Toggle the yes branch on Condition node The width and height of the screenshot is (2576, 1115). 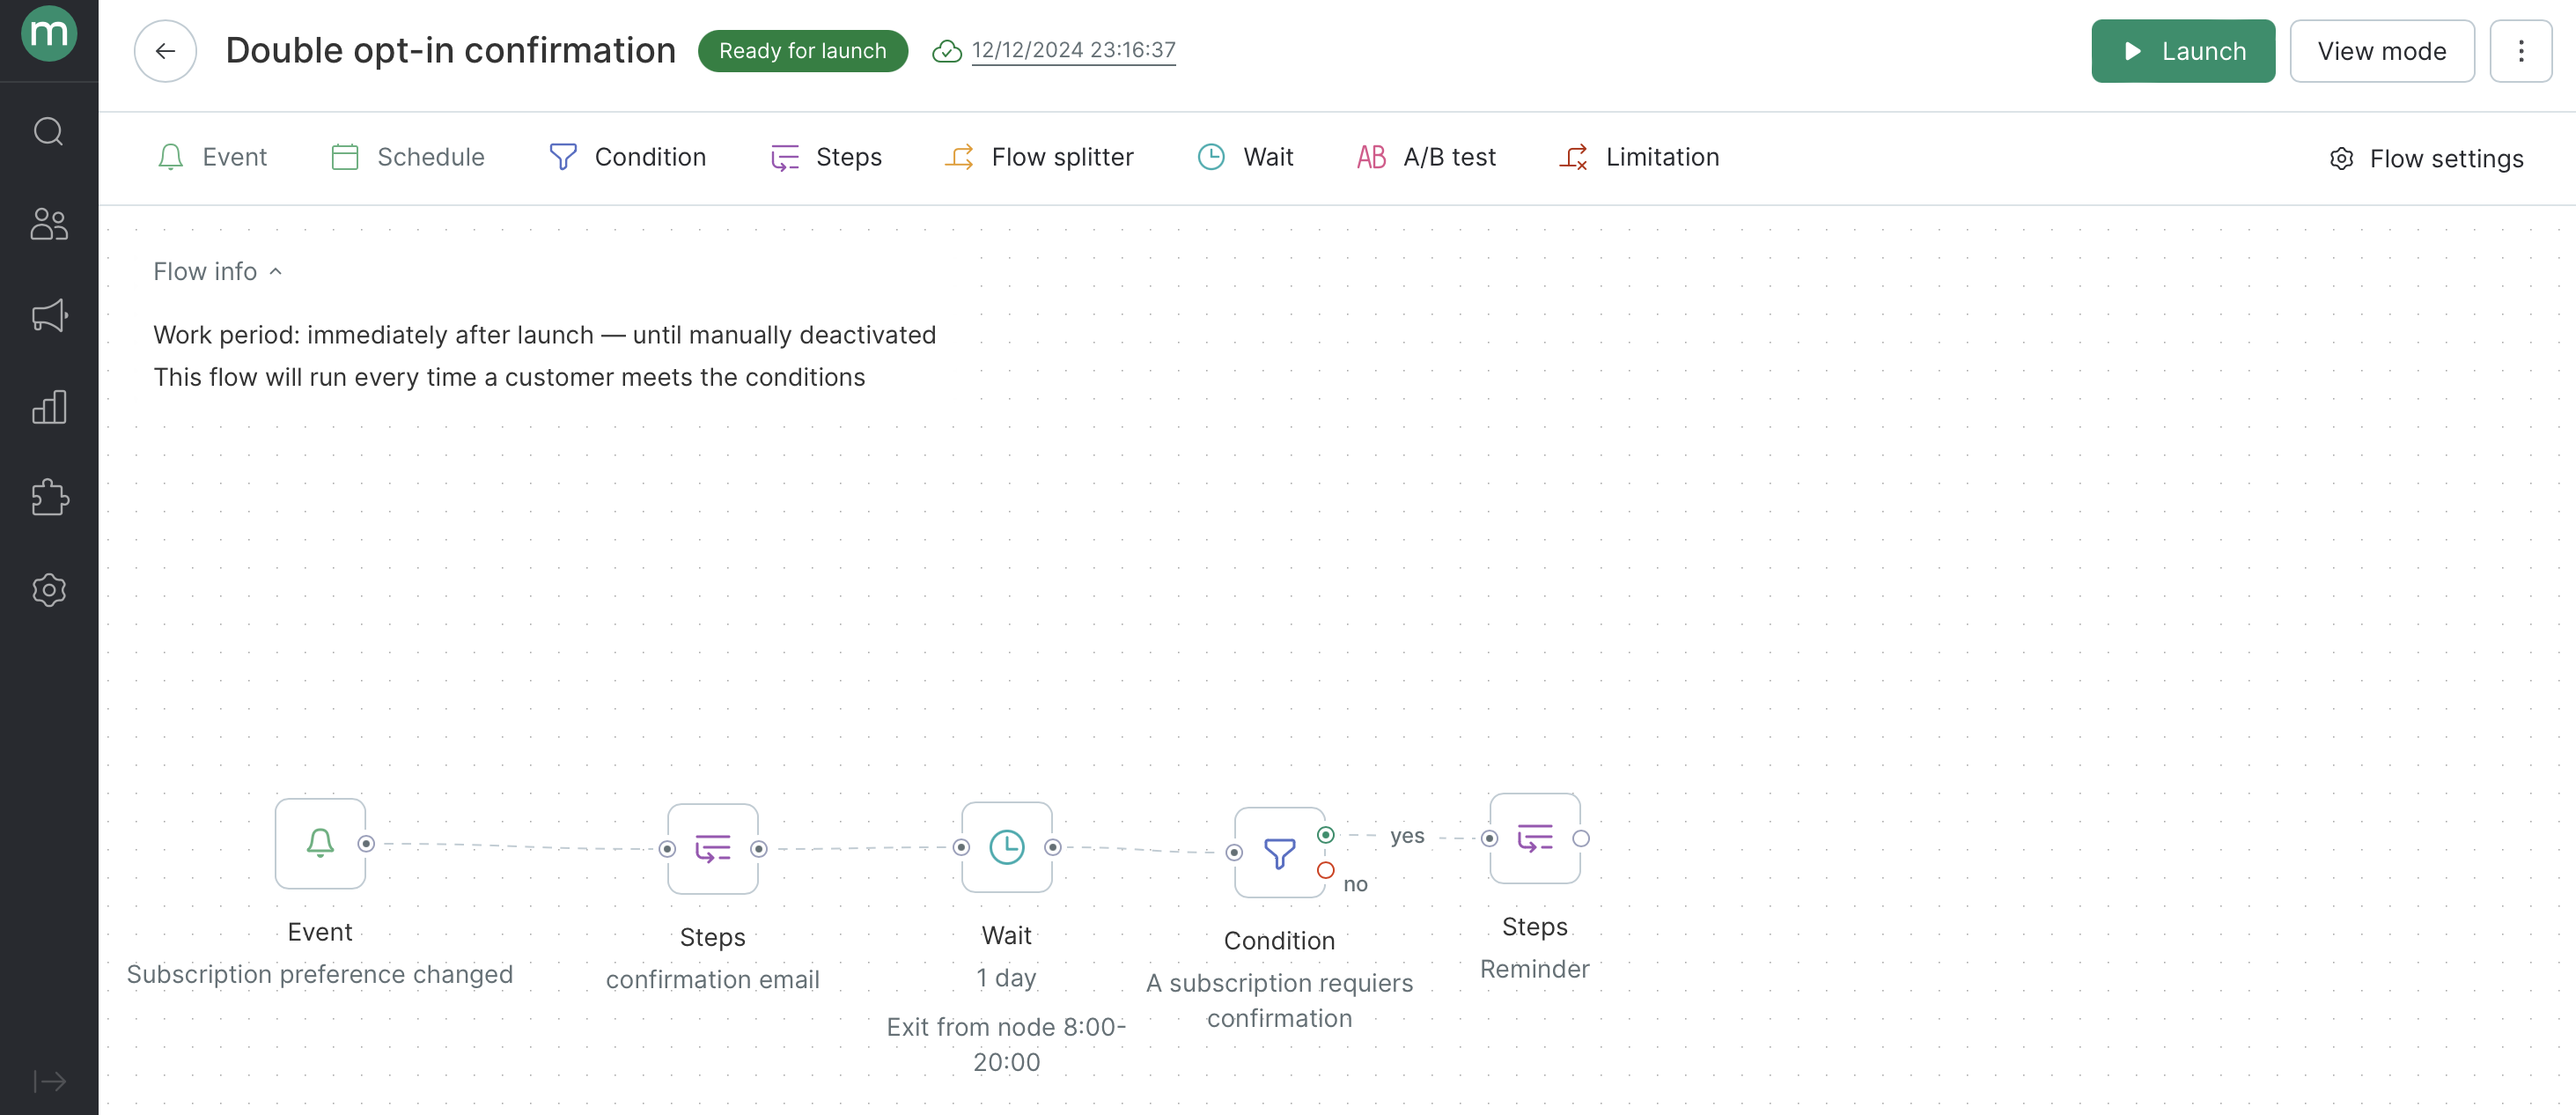[x=1326, y=834]
